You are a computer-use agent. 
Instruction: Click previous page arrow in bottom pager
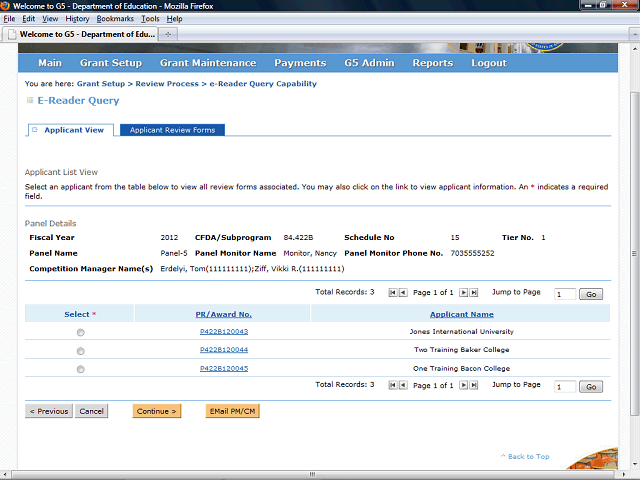[x=403, y=385]
